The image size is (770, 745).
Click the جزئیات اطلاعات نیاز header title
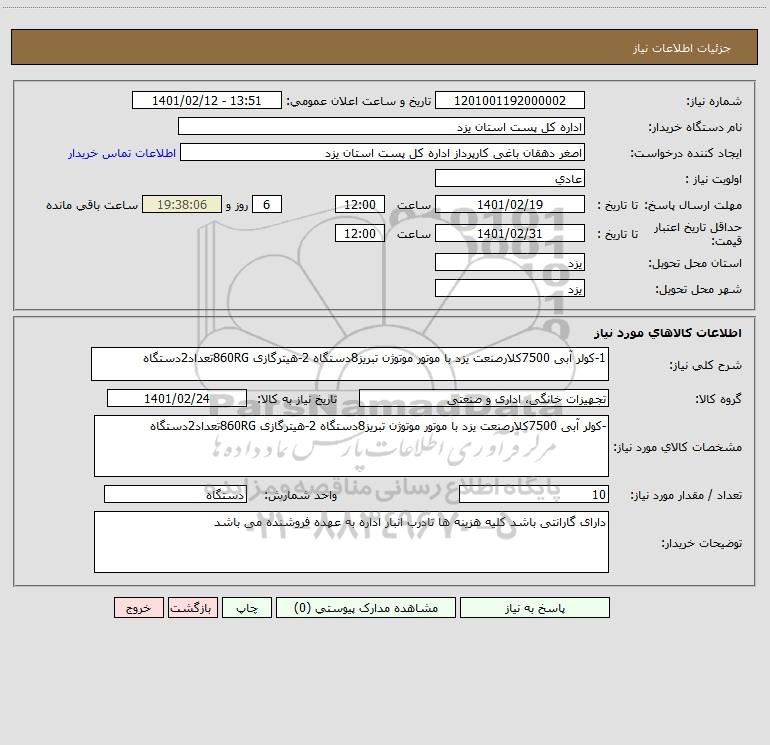coord(682,48)
